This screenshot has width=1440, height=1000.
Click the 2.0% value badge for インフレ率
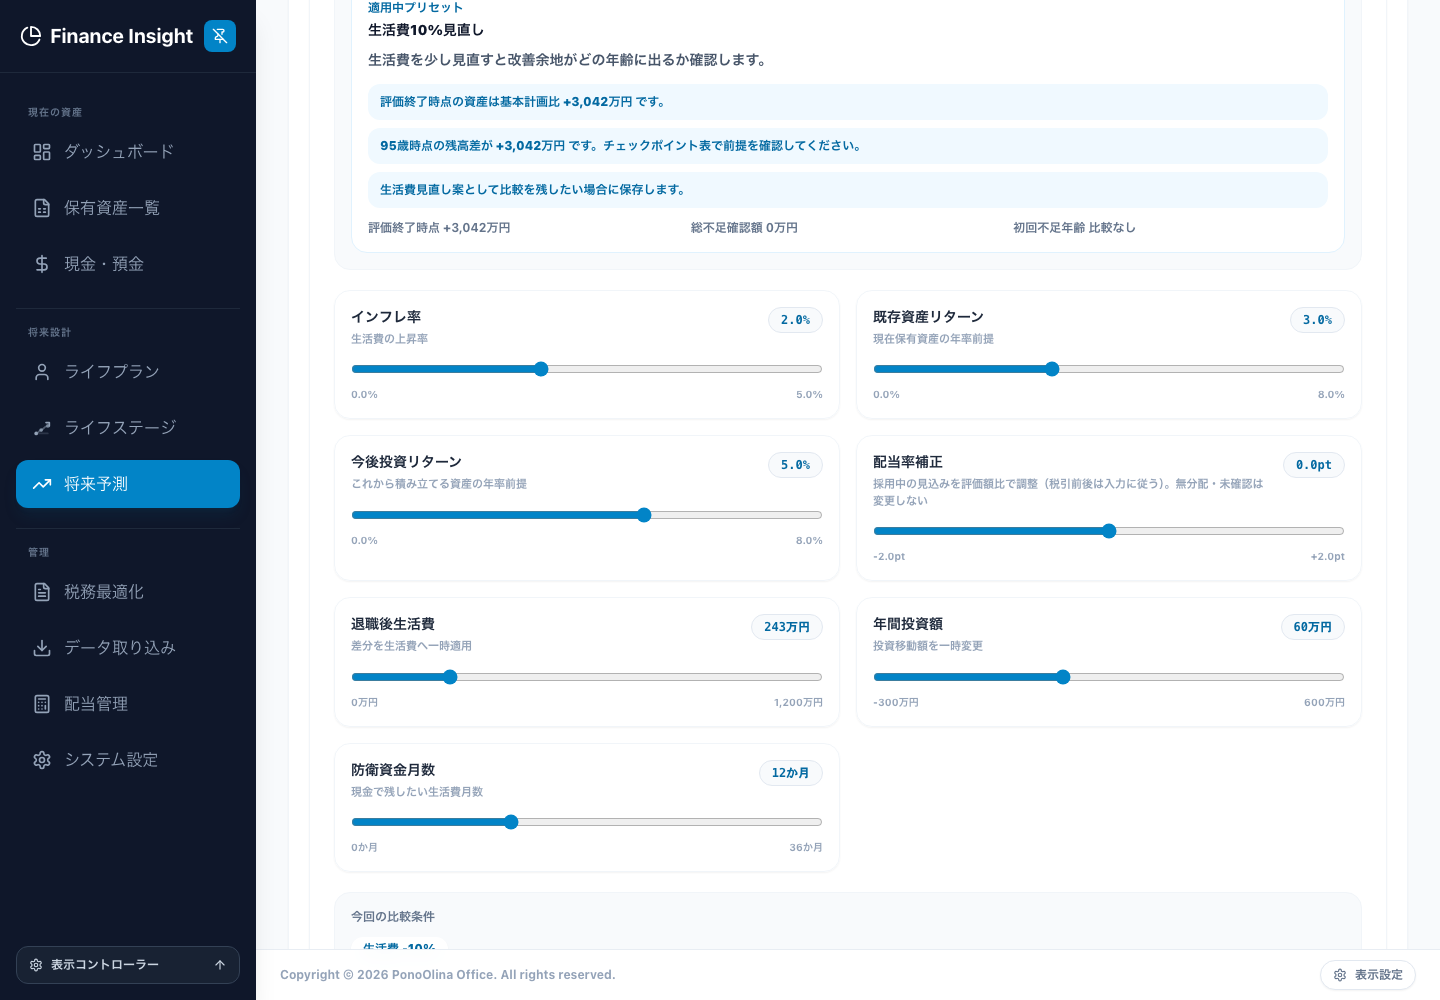(x=795, y=320)
